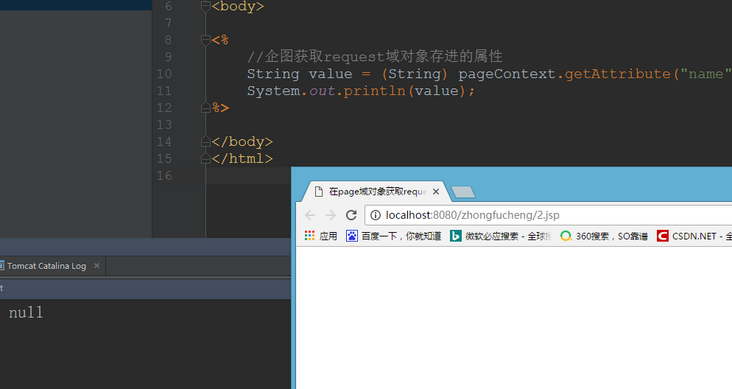Go forward in the browser
Screen dimensions: 732x389
(x=331, y=215)
